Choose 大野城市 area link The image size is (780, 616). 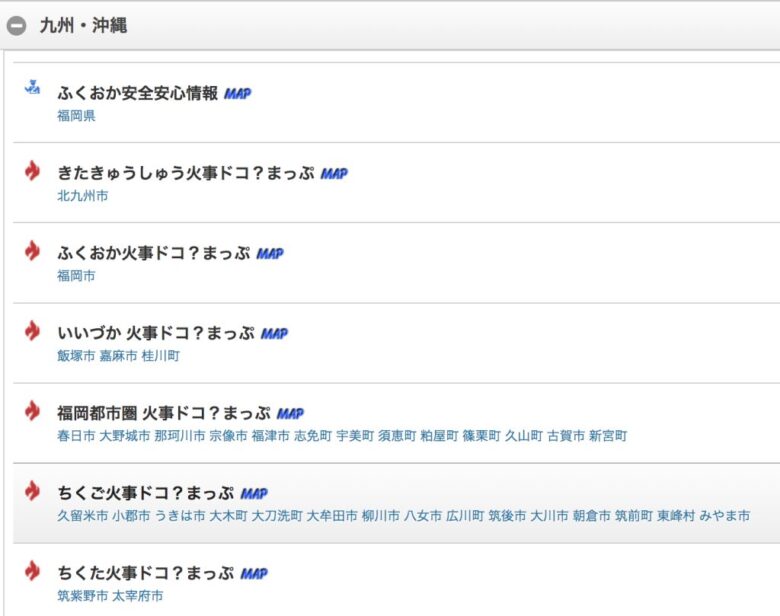point(125,436)
